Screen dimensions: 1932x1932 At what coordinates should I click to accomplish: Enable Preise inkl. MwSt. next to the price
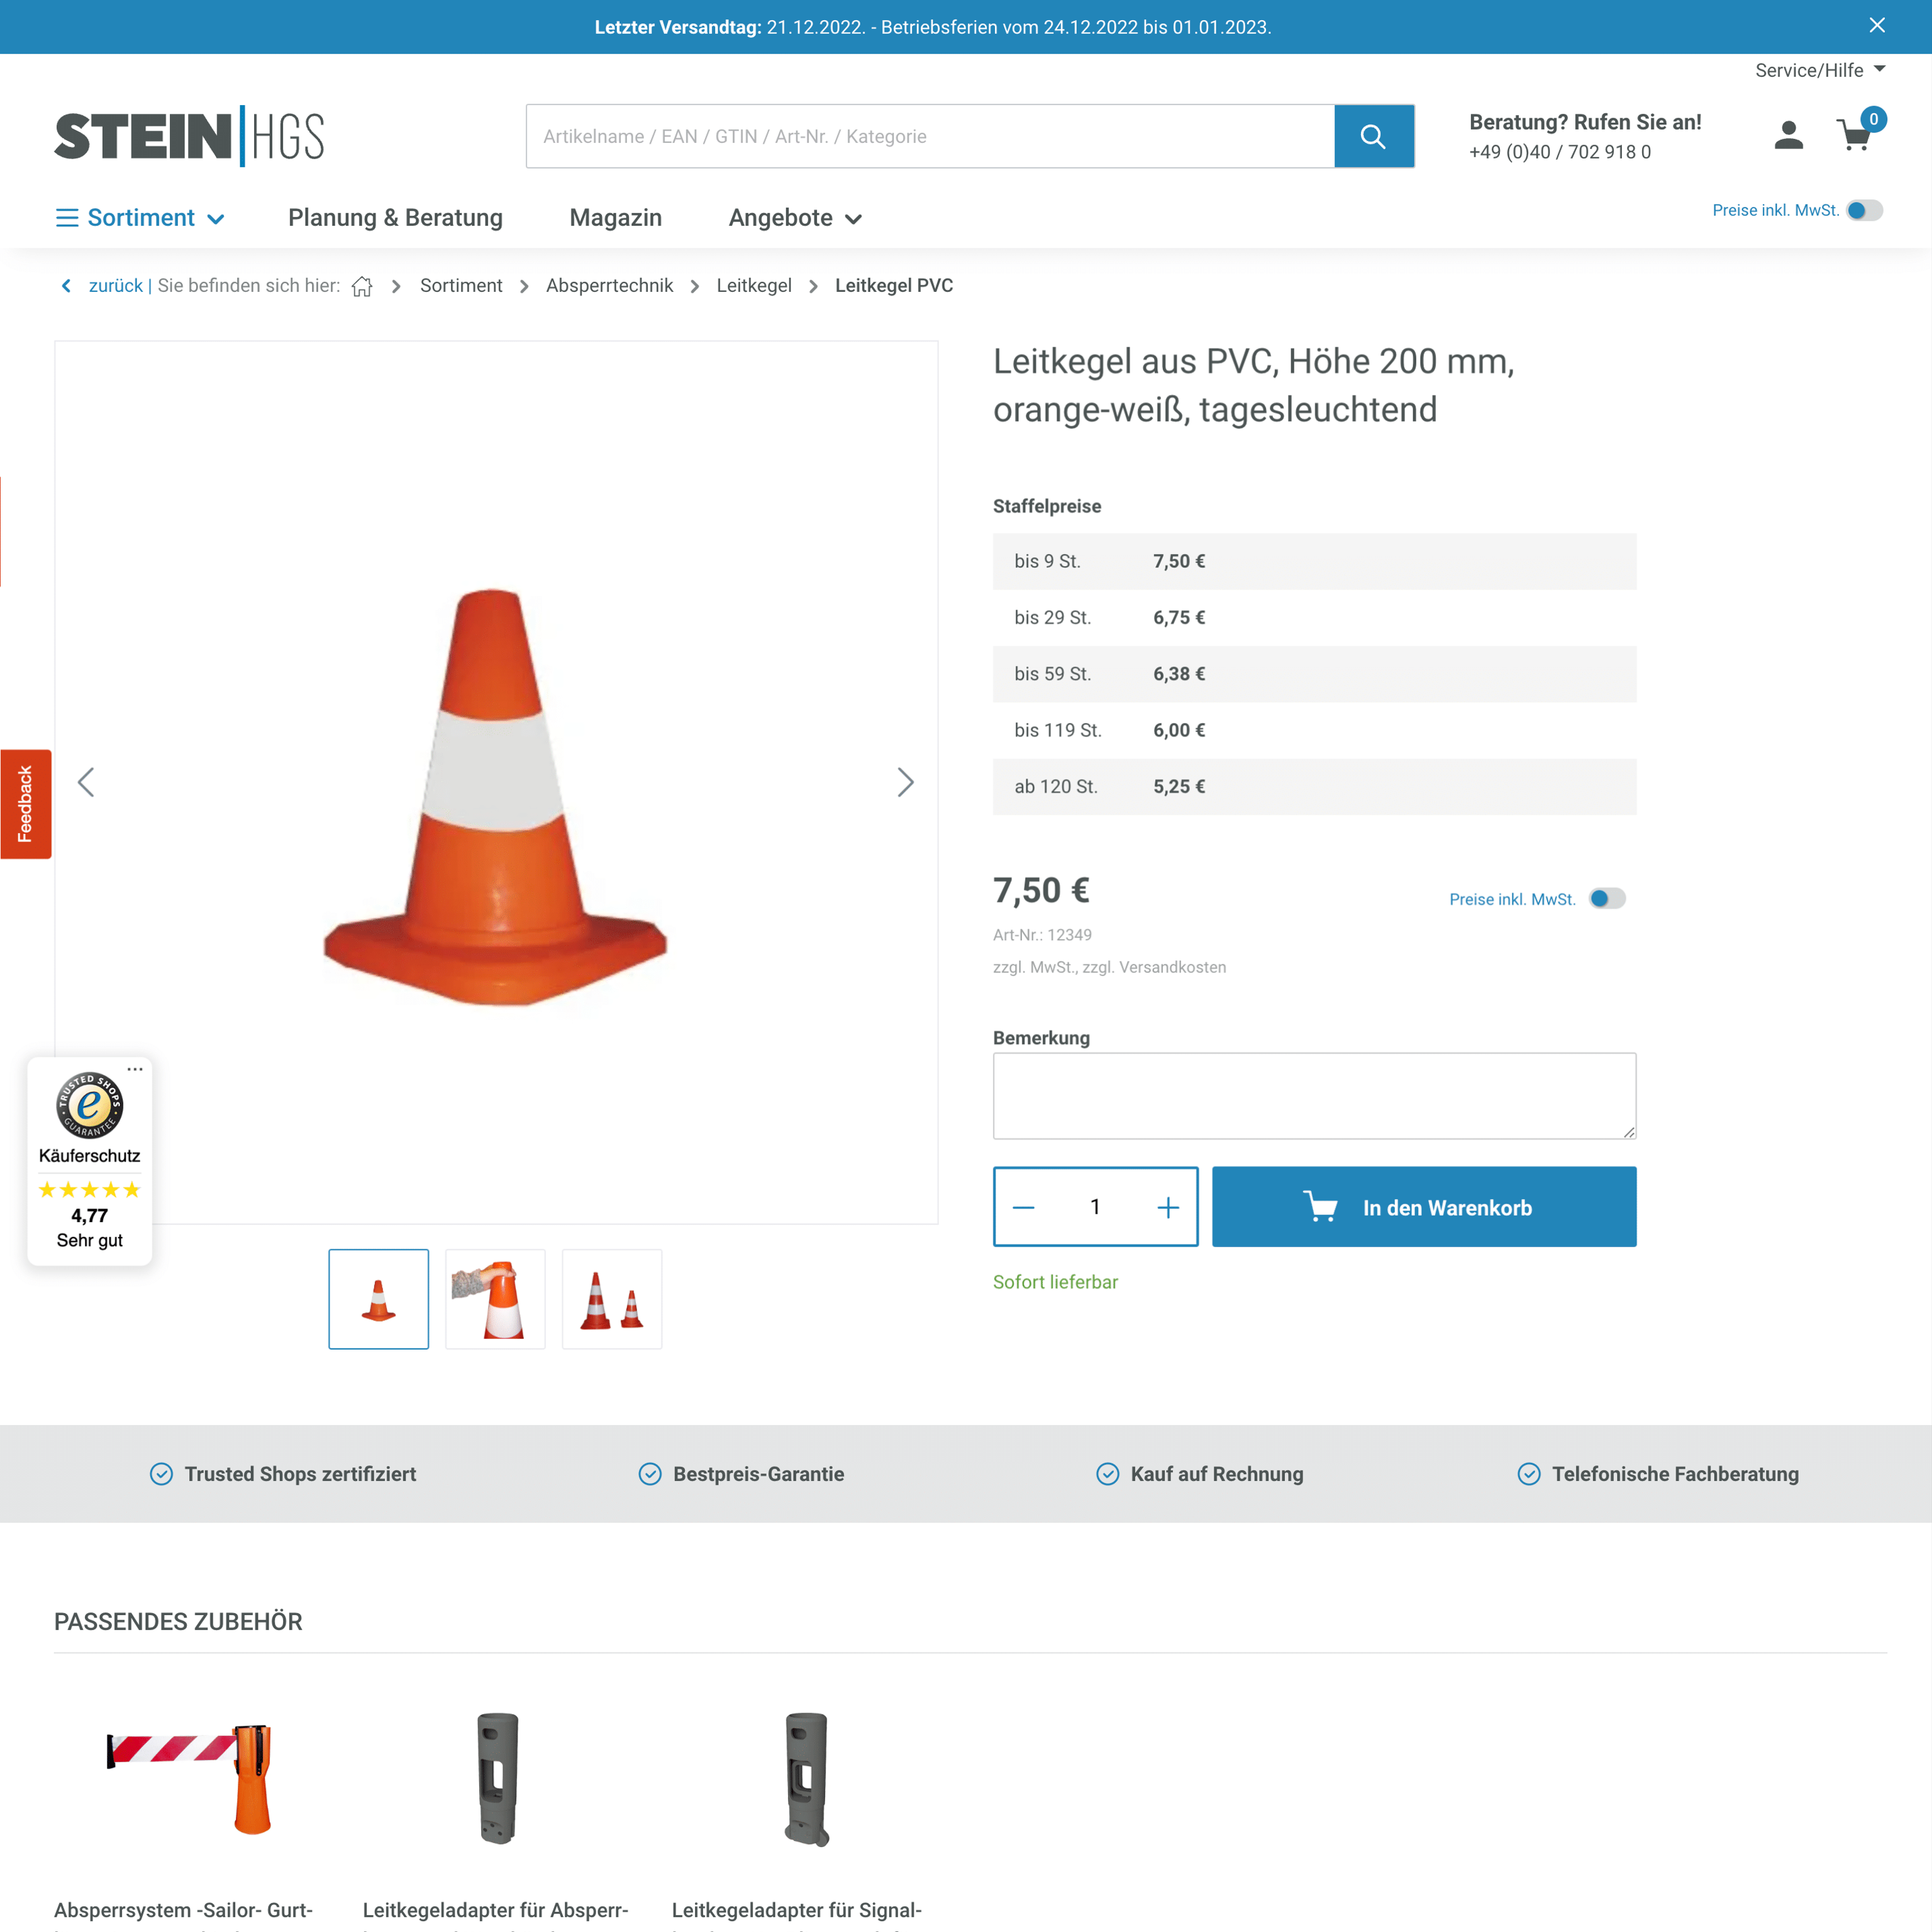point(1606,898)
